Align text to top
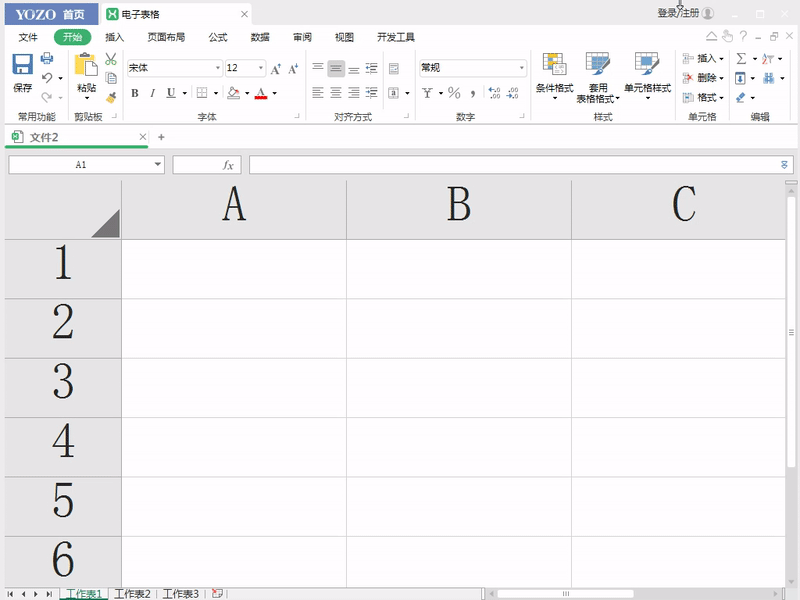 pos(318,68)
